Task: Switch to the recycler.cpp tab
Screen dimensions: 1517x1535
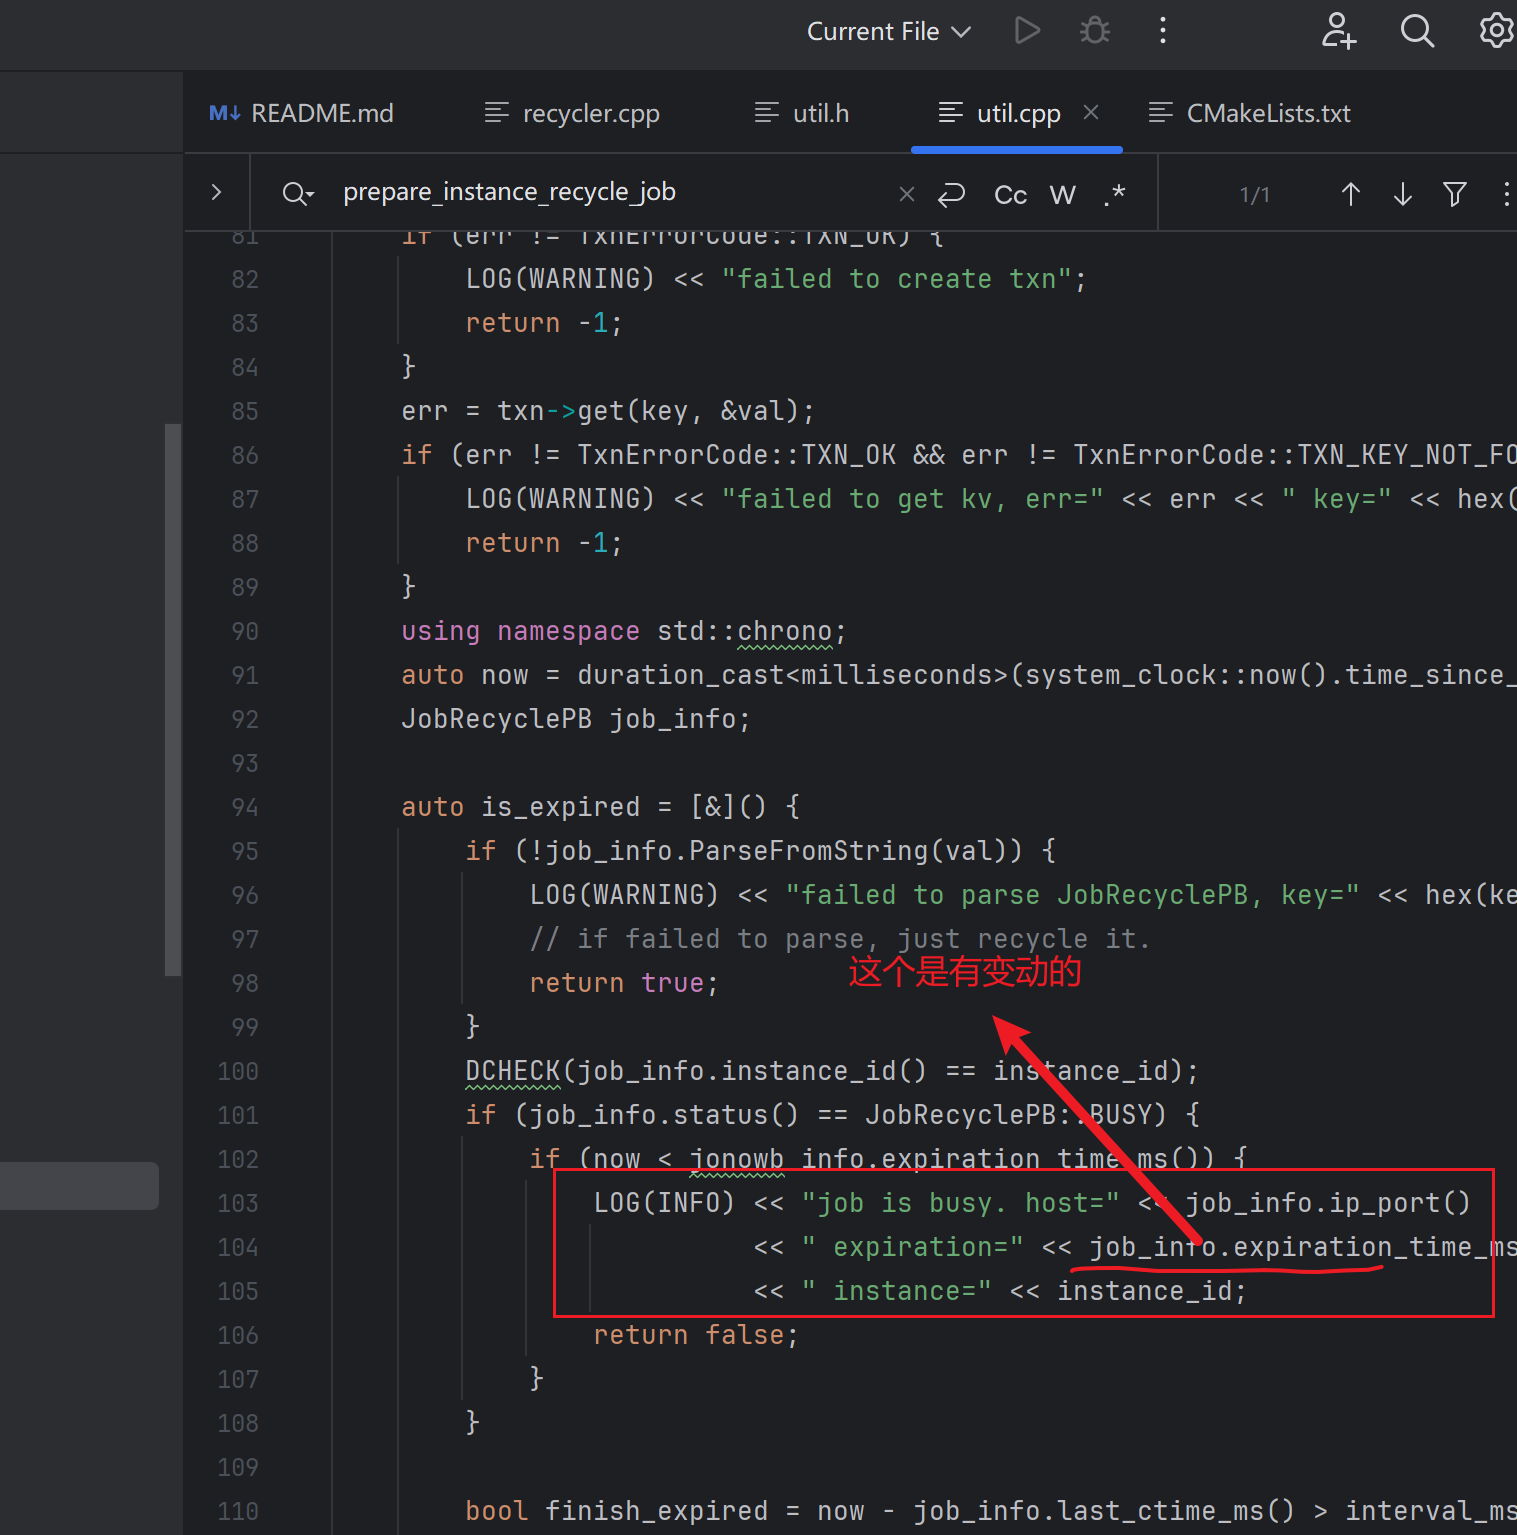Action: coord(590,114)
